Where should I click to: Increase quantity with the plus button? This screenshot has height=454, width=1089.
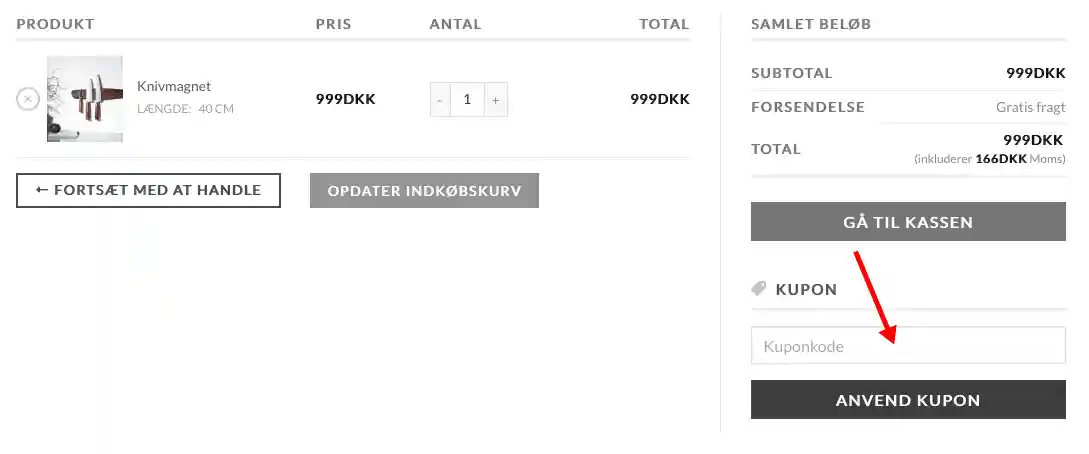click(x=495, y=100)
